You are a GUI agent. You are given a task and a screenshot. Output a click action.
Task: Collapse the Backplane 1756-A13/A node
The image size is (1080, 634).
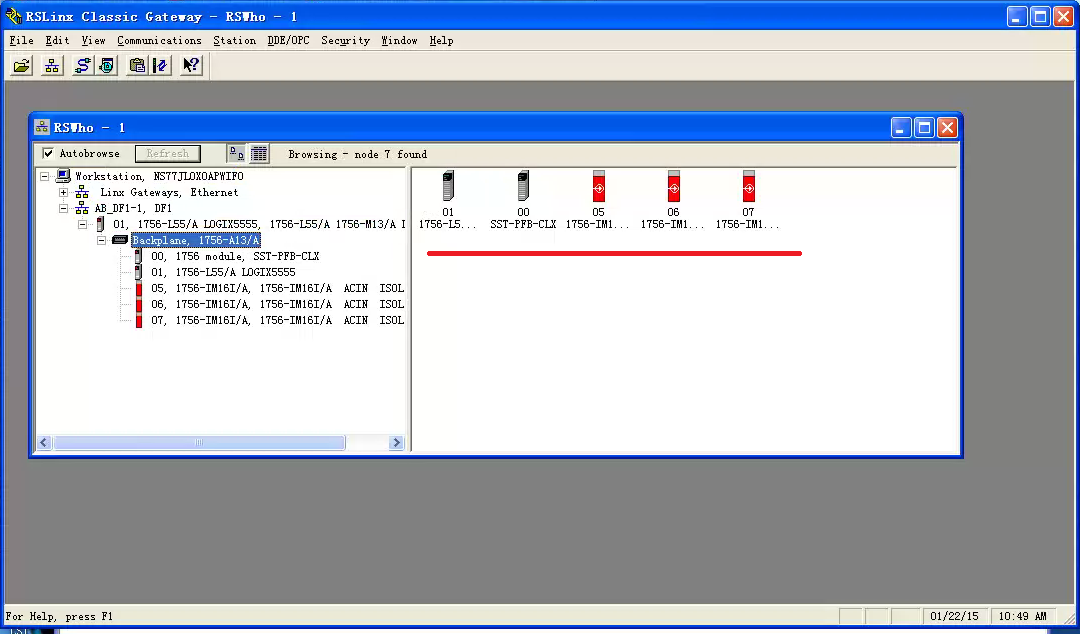(x=101, y=241)
